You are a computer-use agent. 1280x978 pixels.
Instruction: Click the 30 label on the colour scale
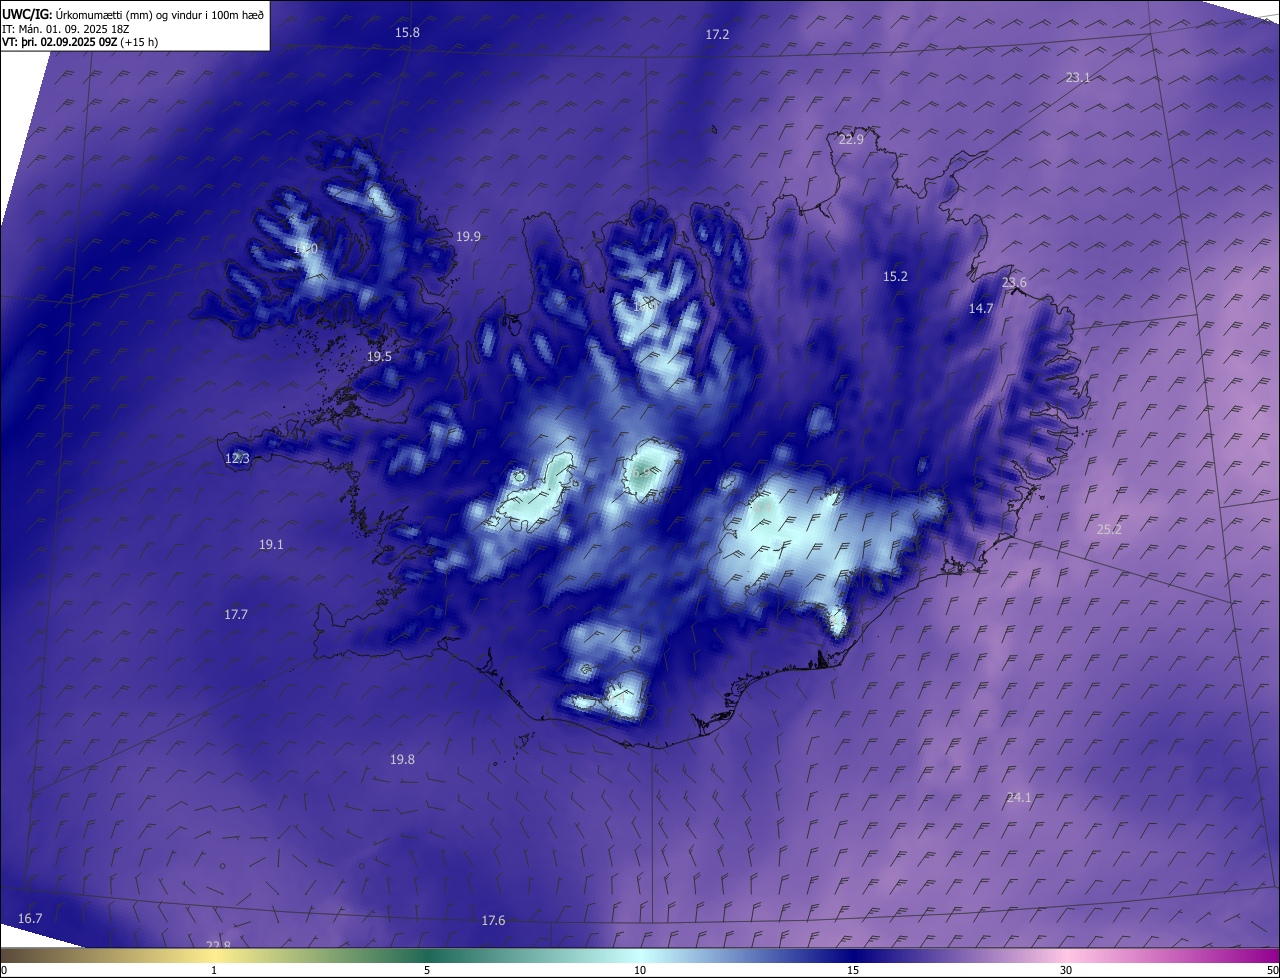1066,971
